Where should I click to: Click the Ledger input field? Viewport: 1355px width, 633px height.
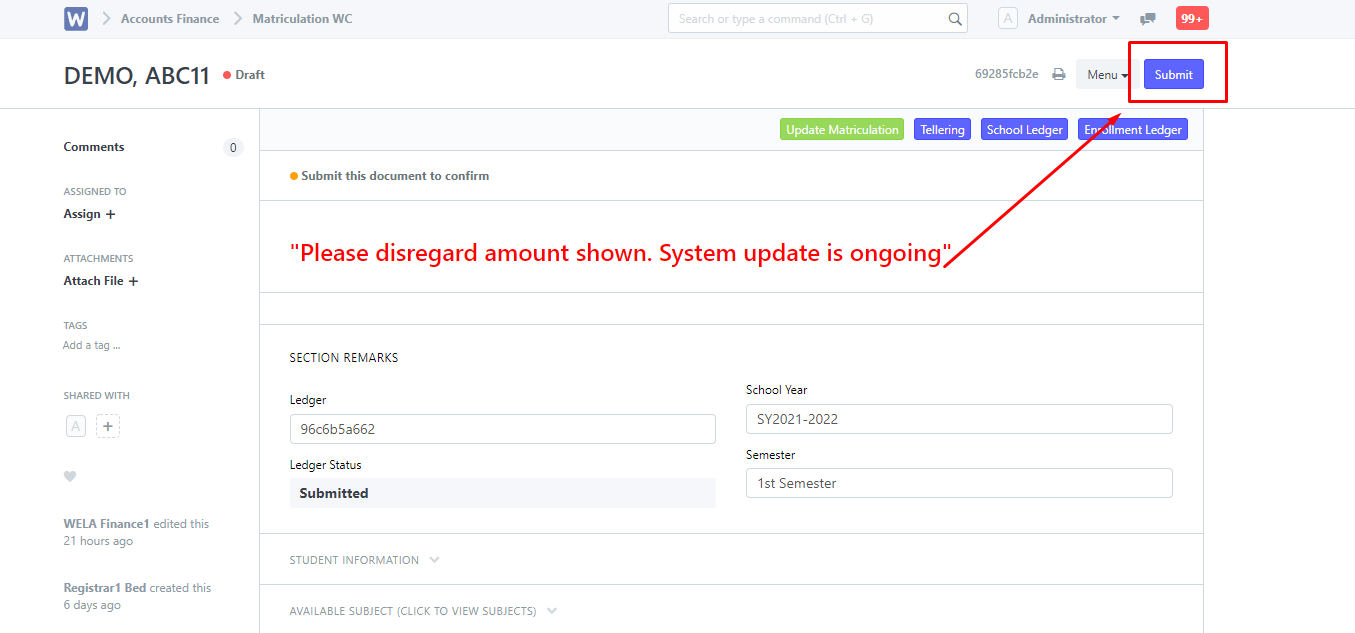click(503, 429)
